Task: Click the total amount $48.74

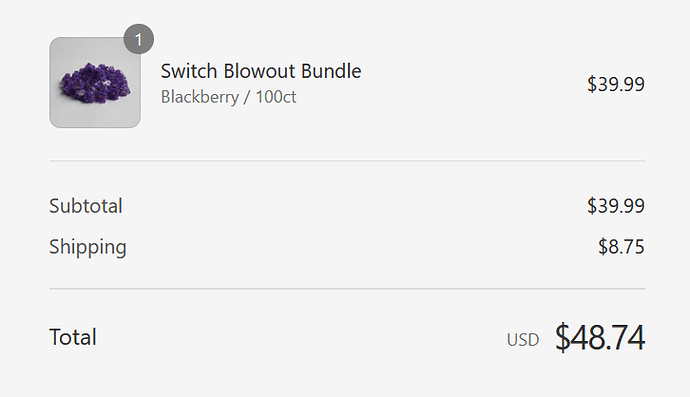Action: [600, 337]
